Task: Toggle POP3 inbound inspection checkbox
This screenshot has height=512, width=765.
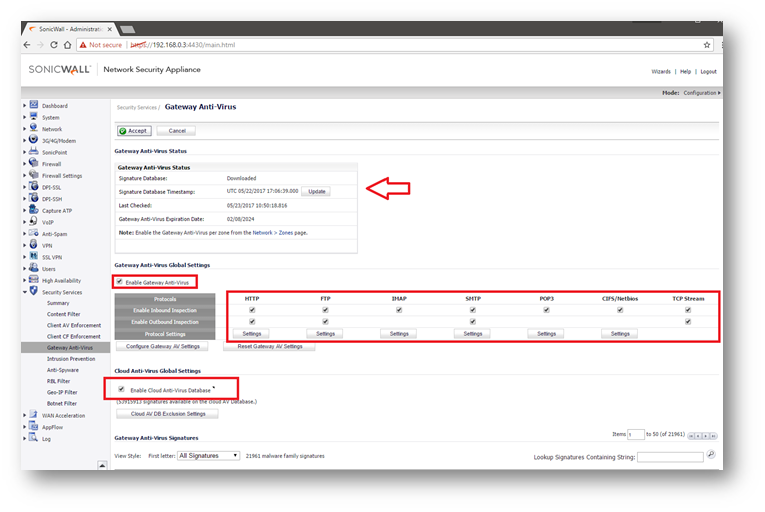Action: pyautogui.click(x=546, y=310)
